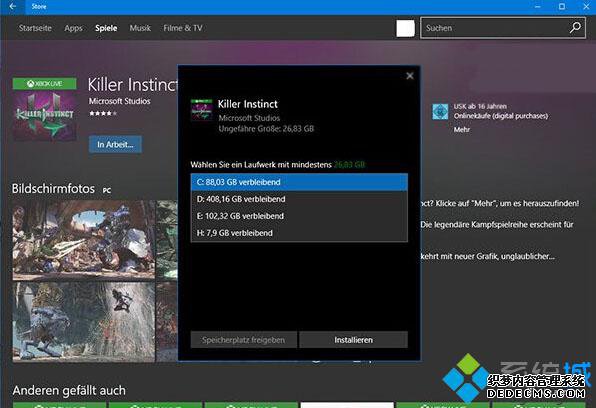Open the Startseite tab
The height and width of the screenshot is (408, 596).
click(35, 28)
